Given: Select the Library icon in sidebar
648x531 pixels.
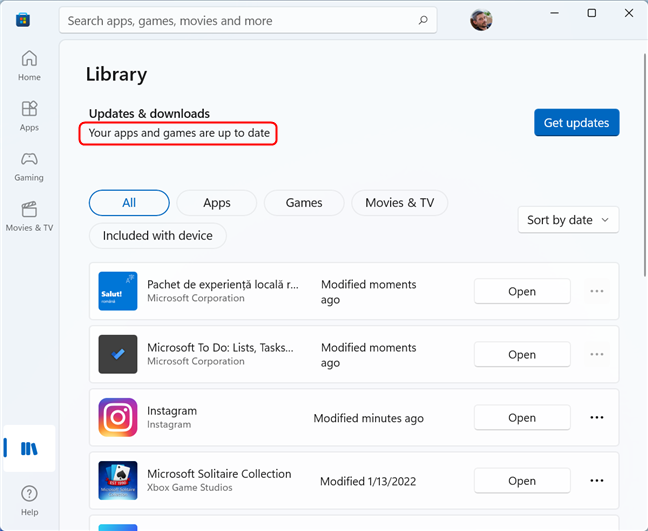Looking at the screenshot, I should point(29,448).
